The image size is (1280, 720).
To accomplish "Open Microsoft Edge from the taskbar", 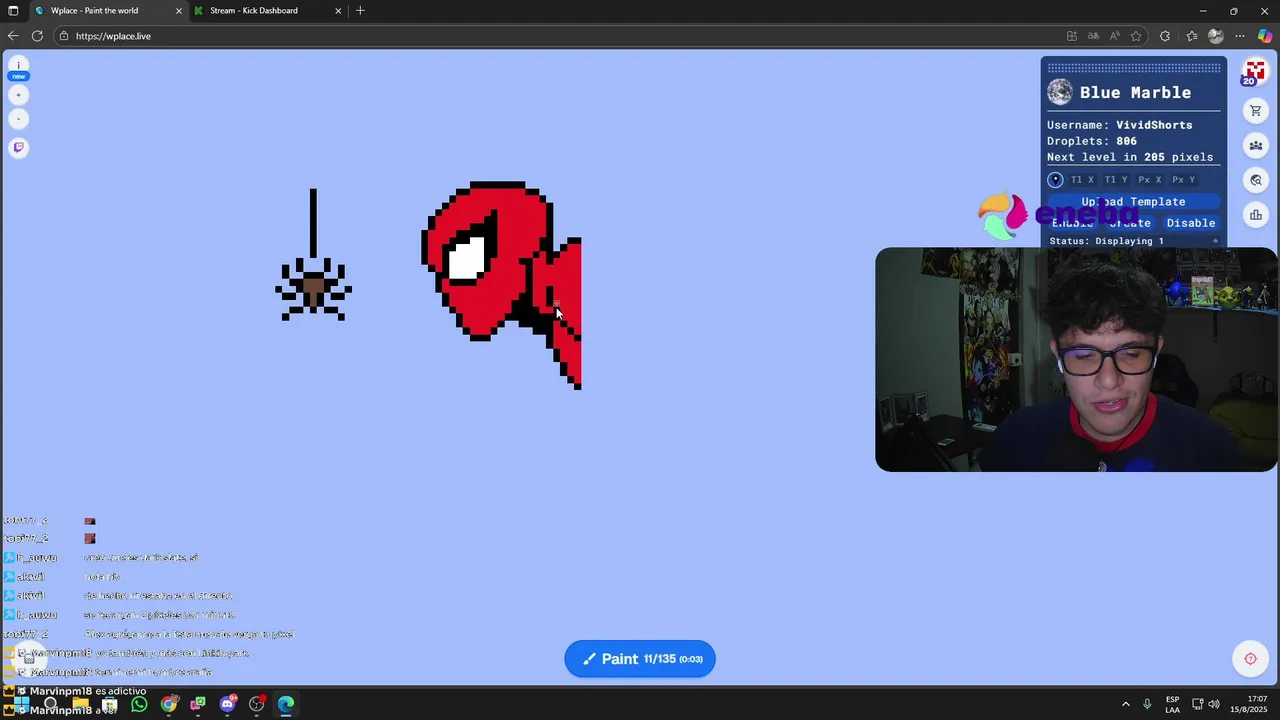I will tap(286, 704).
